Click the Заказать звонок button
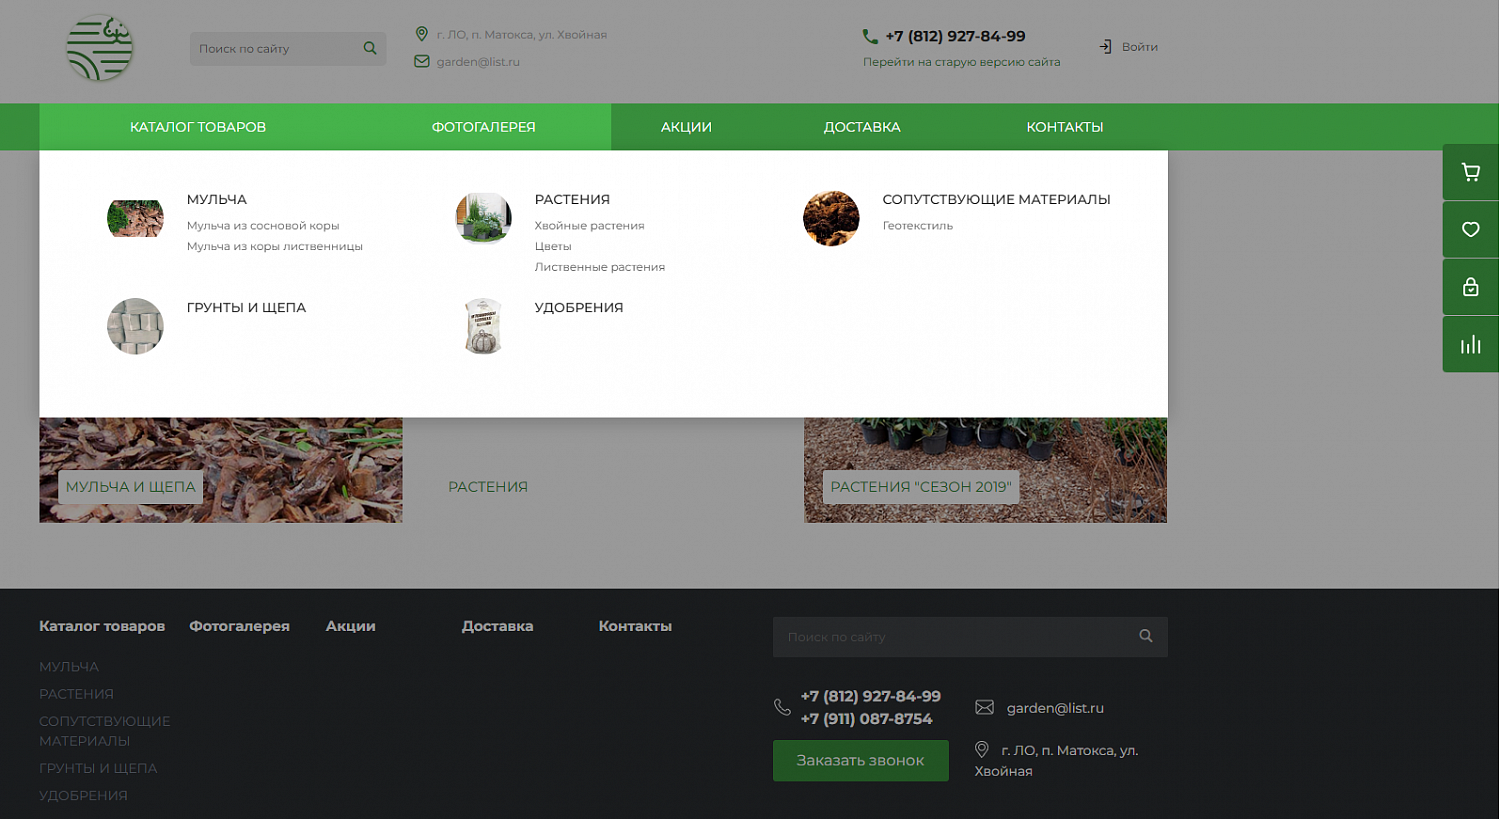 click(861, 761)
